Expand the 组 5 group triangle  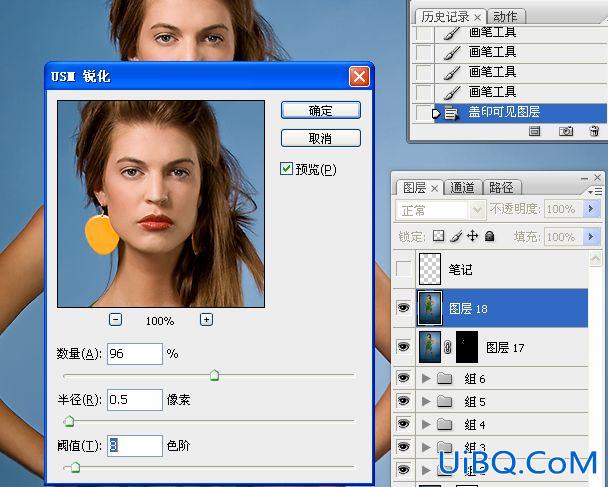tap(426, 401)
